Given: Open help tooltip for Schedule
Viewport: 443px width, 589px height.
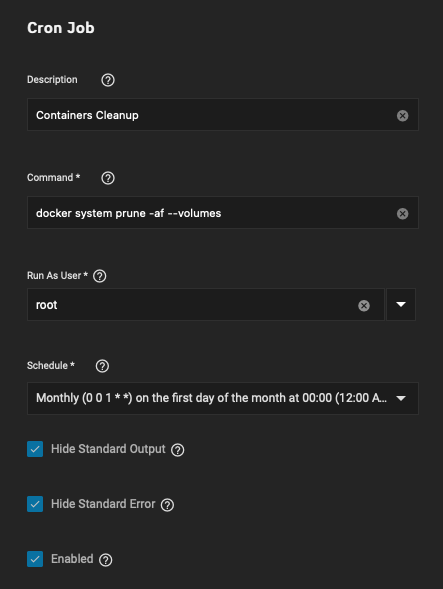Looking at the screenshot, I should (x=102, y=366).
